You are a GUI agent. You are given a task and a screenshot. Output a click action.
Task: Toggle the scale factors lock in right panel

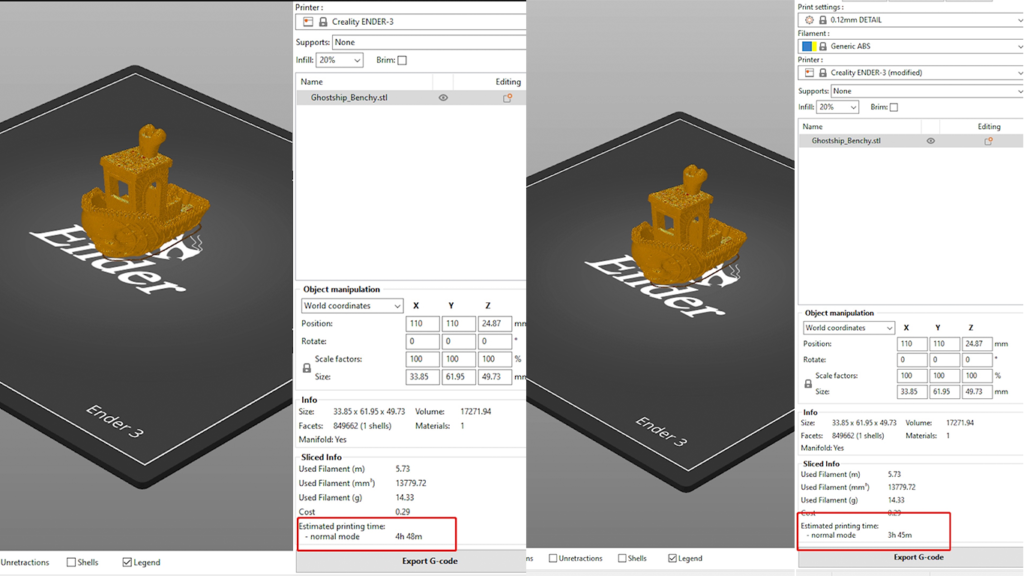click(x=808, y=384)
